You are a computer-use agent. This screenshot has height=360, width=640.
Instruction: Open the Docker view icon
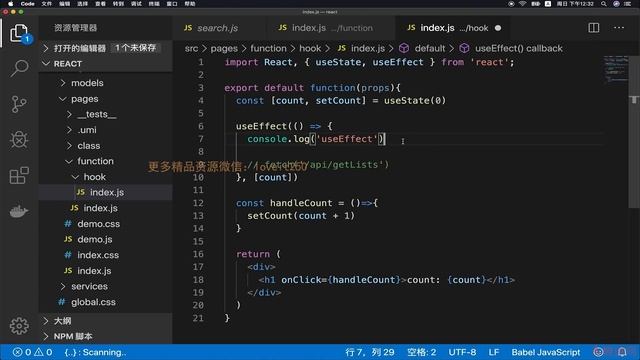pos(19,211)
